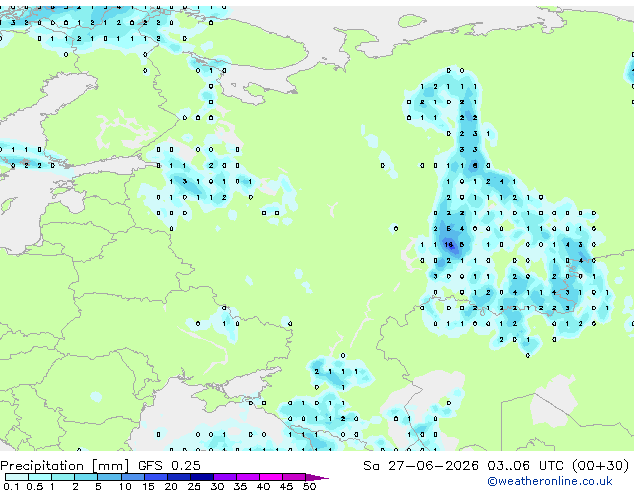Viewport: 634px width, 490px height.
Task: Click the 20–25 mm legend color swatch
Action: pyautogui.click(x=179, y=477)
